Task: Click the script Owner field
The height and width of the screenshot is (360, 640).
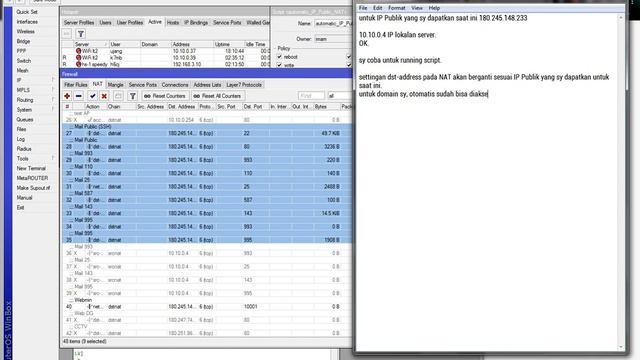Action: [333, 39]
